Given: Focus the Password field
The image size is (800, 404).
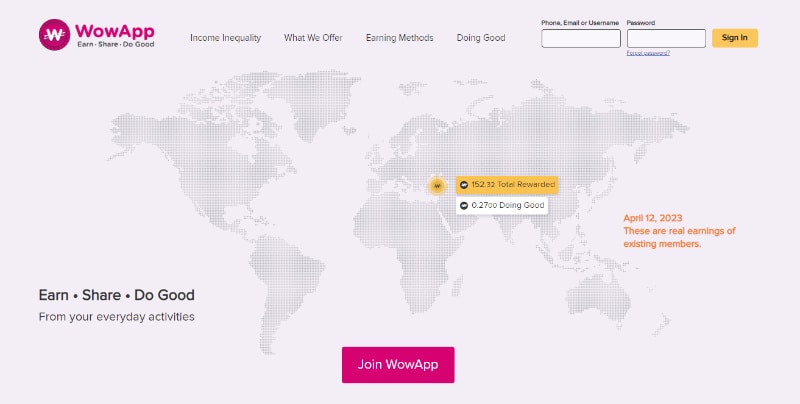Looking at the screenshot, I should pyautogui.click(x=666, y=38).
